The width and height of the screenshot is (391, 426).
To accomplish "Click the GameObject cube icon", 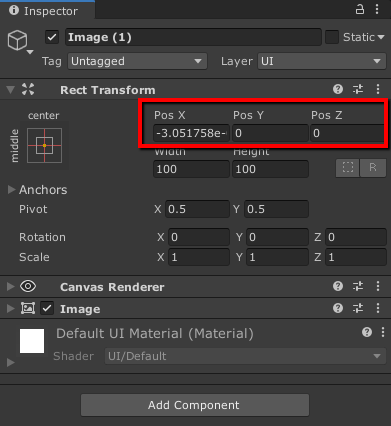I will coord(17,40).
